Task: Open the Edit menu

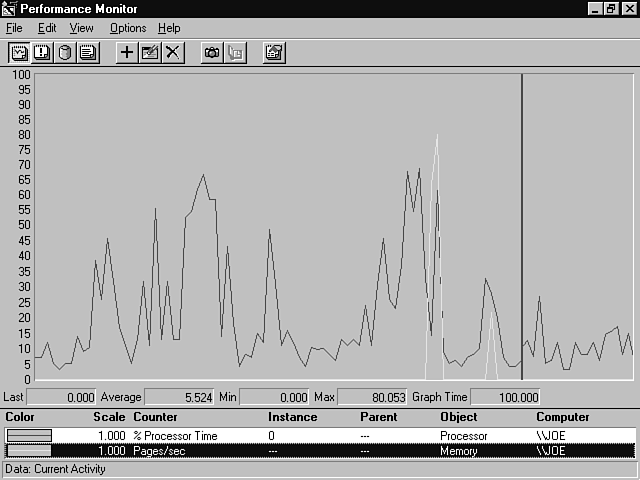Action: pos(47,28)
